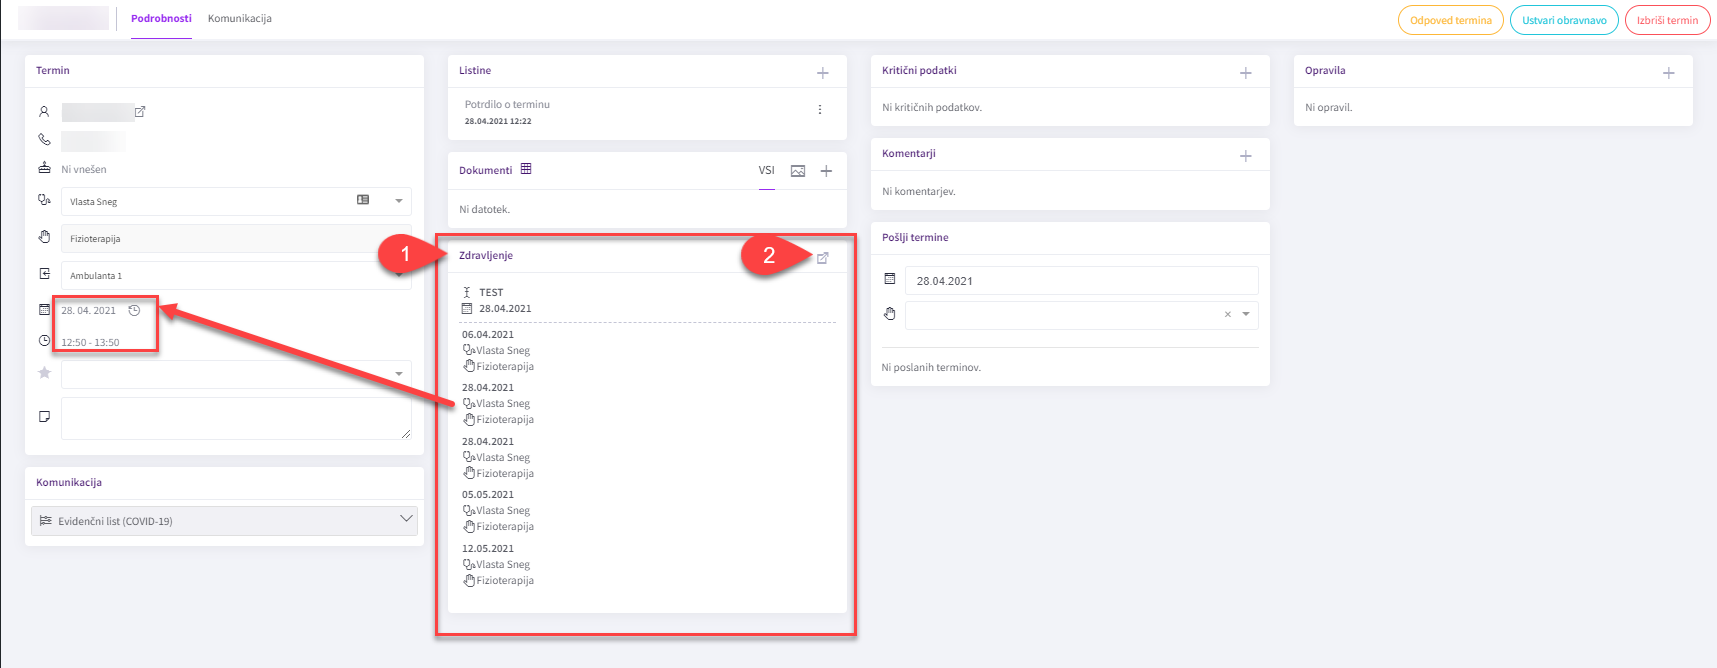Open three-dot menu for Potrdilo o terminu

[x=820, y=110]
